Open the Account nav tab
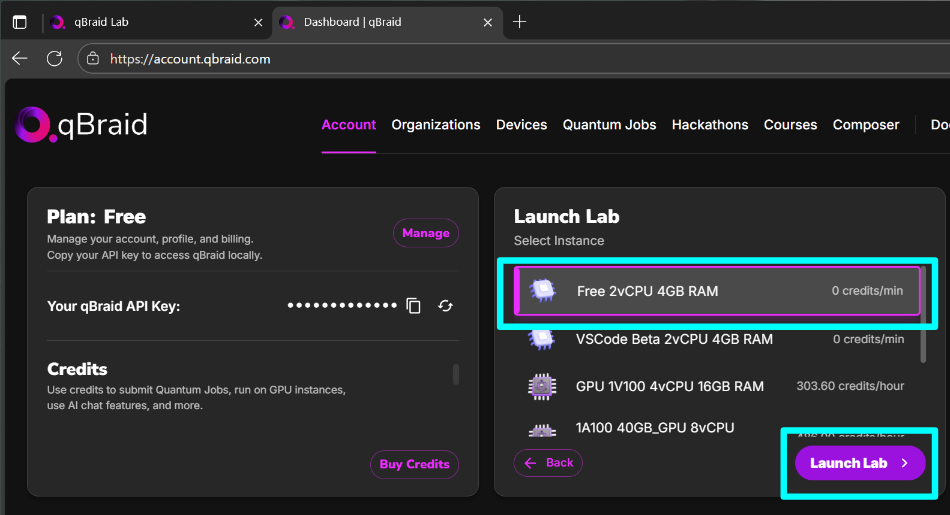The image size is (950, 515). 348,125
